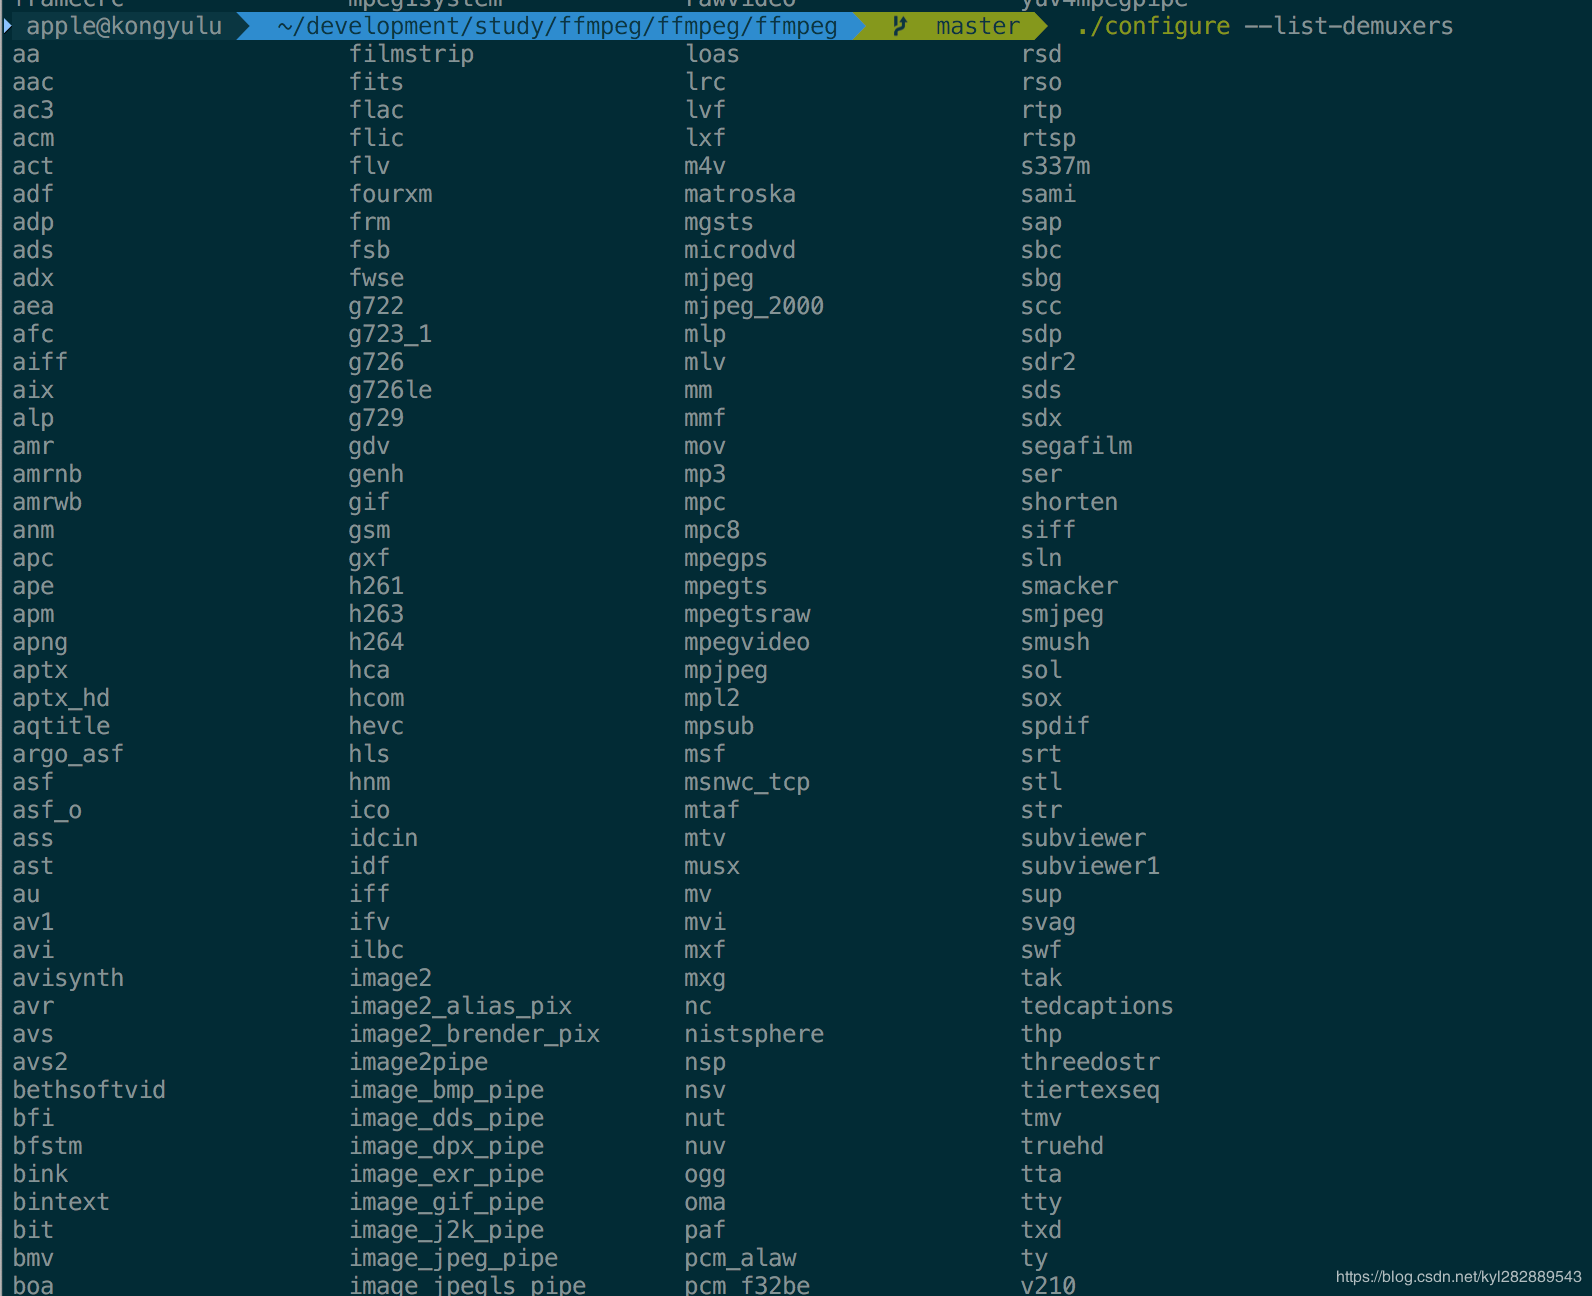Click the 'image2_alias_pix' entry
The width and height of the screenshot is (1592, 1296).
click(x=461, y=1006)
